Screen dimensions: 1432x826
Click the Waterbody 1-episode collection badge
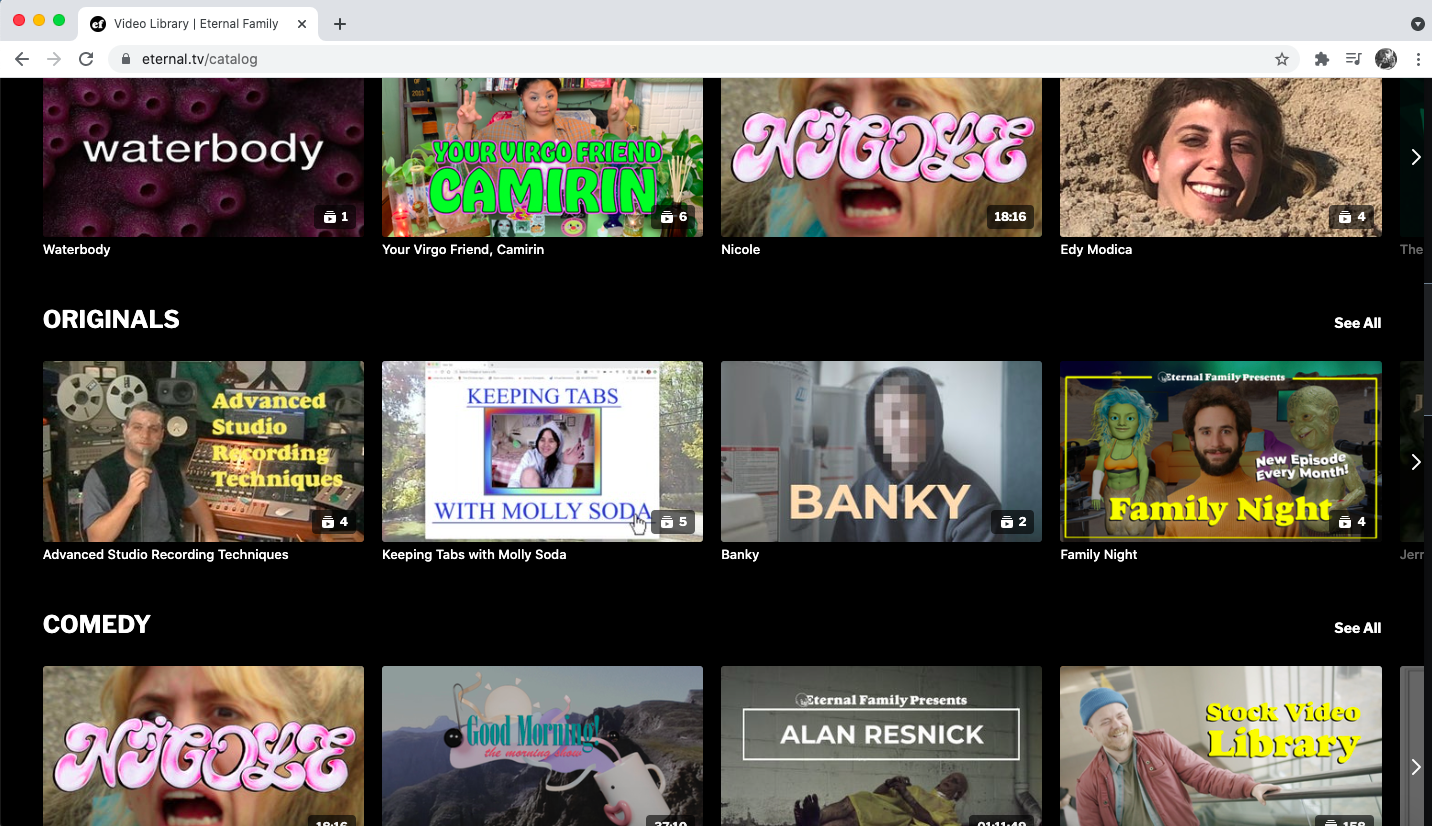coord(335,217)
